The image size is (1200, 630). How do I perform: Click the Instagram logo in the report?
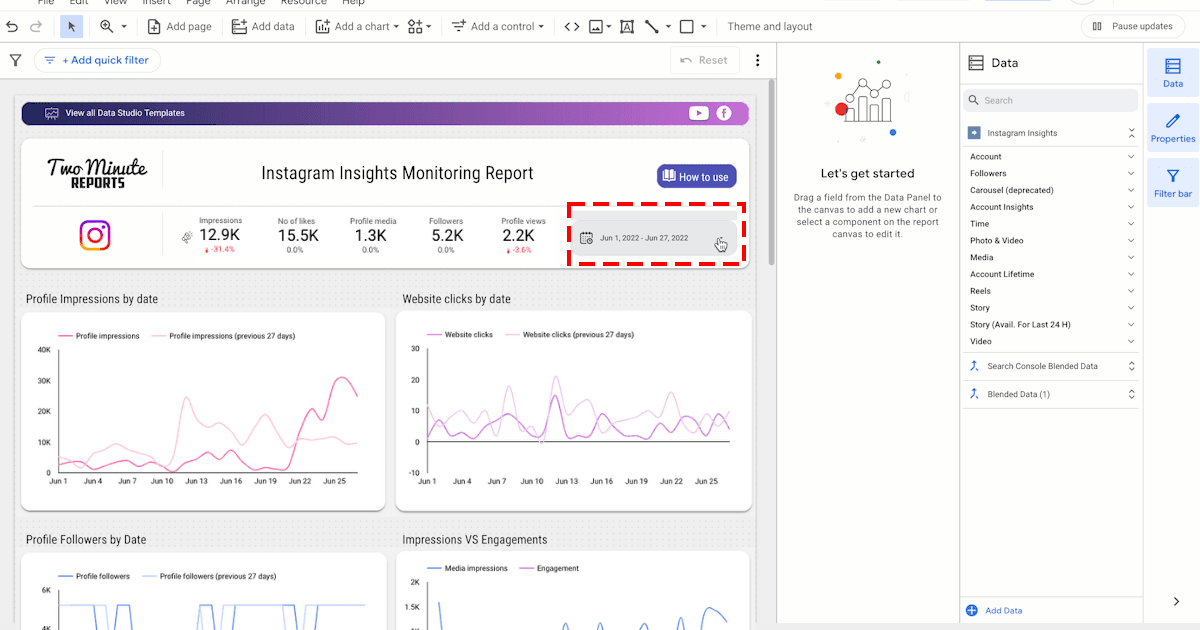point(95,235)
